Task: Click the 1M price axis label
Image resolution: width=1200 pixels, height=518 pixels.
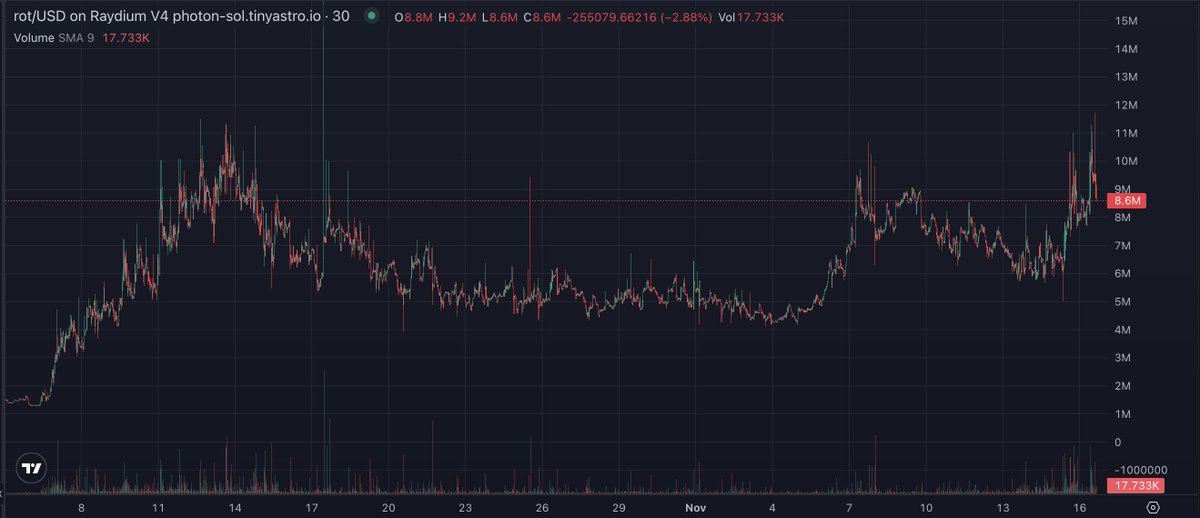Action: (1121, 414)
